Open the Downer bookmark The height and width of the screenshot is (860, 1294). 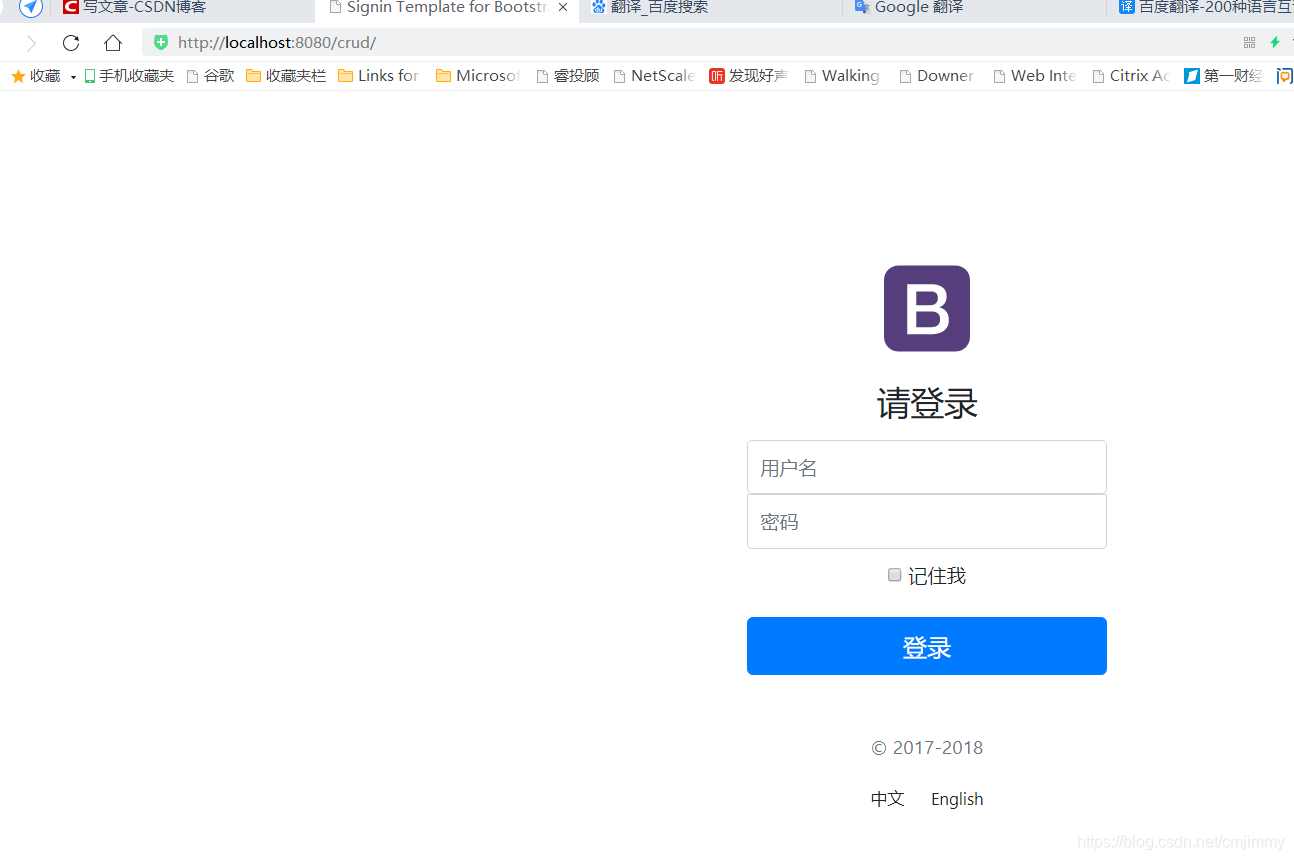click(937, 76)
